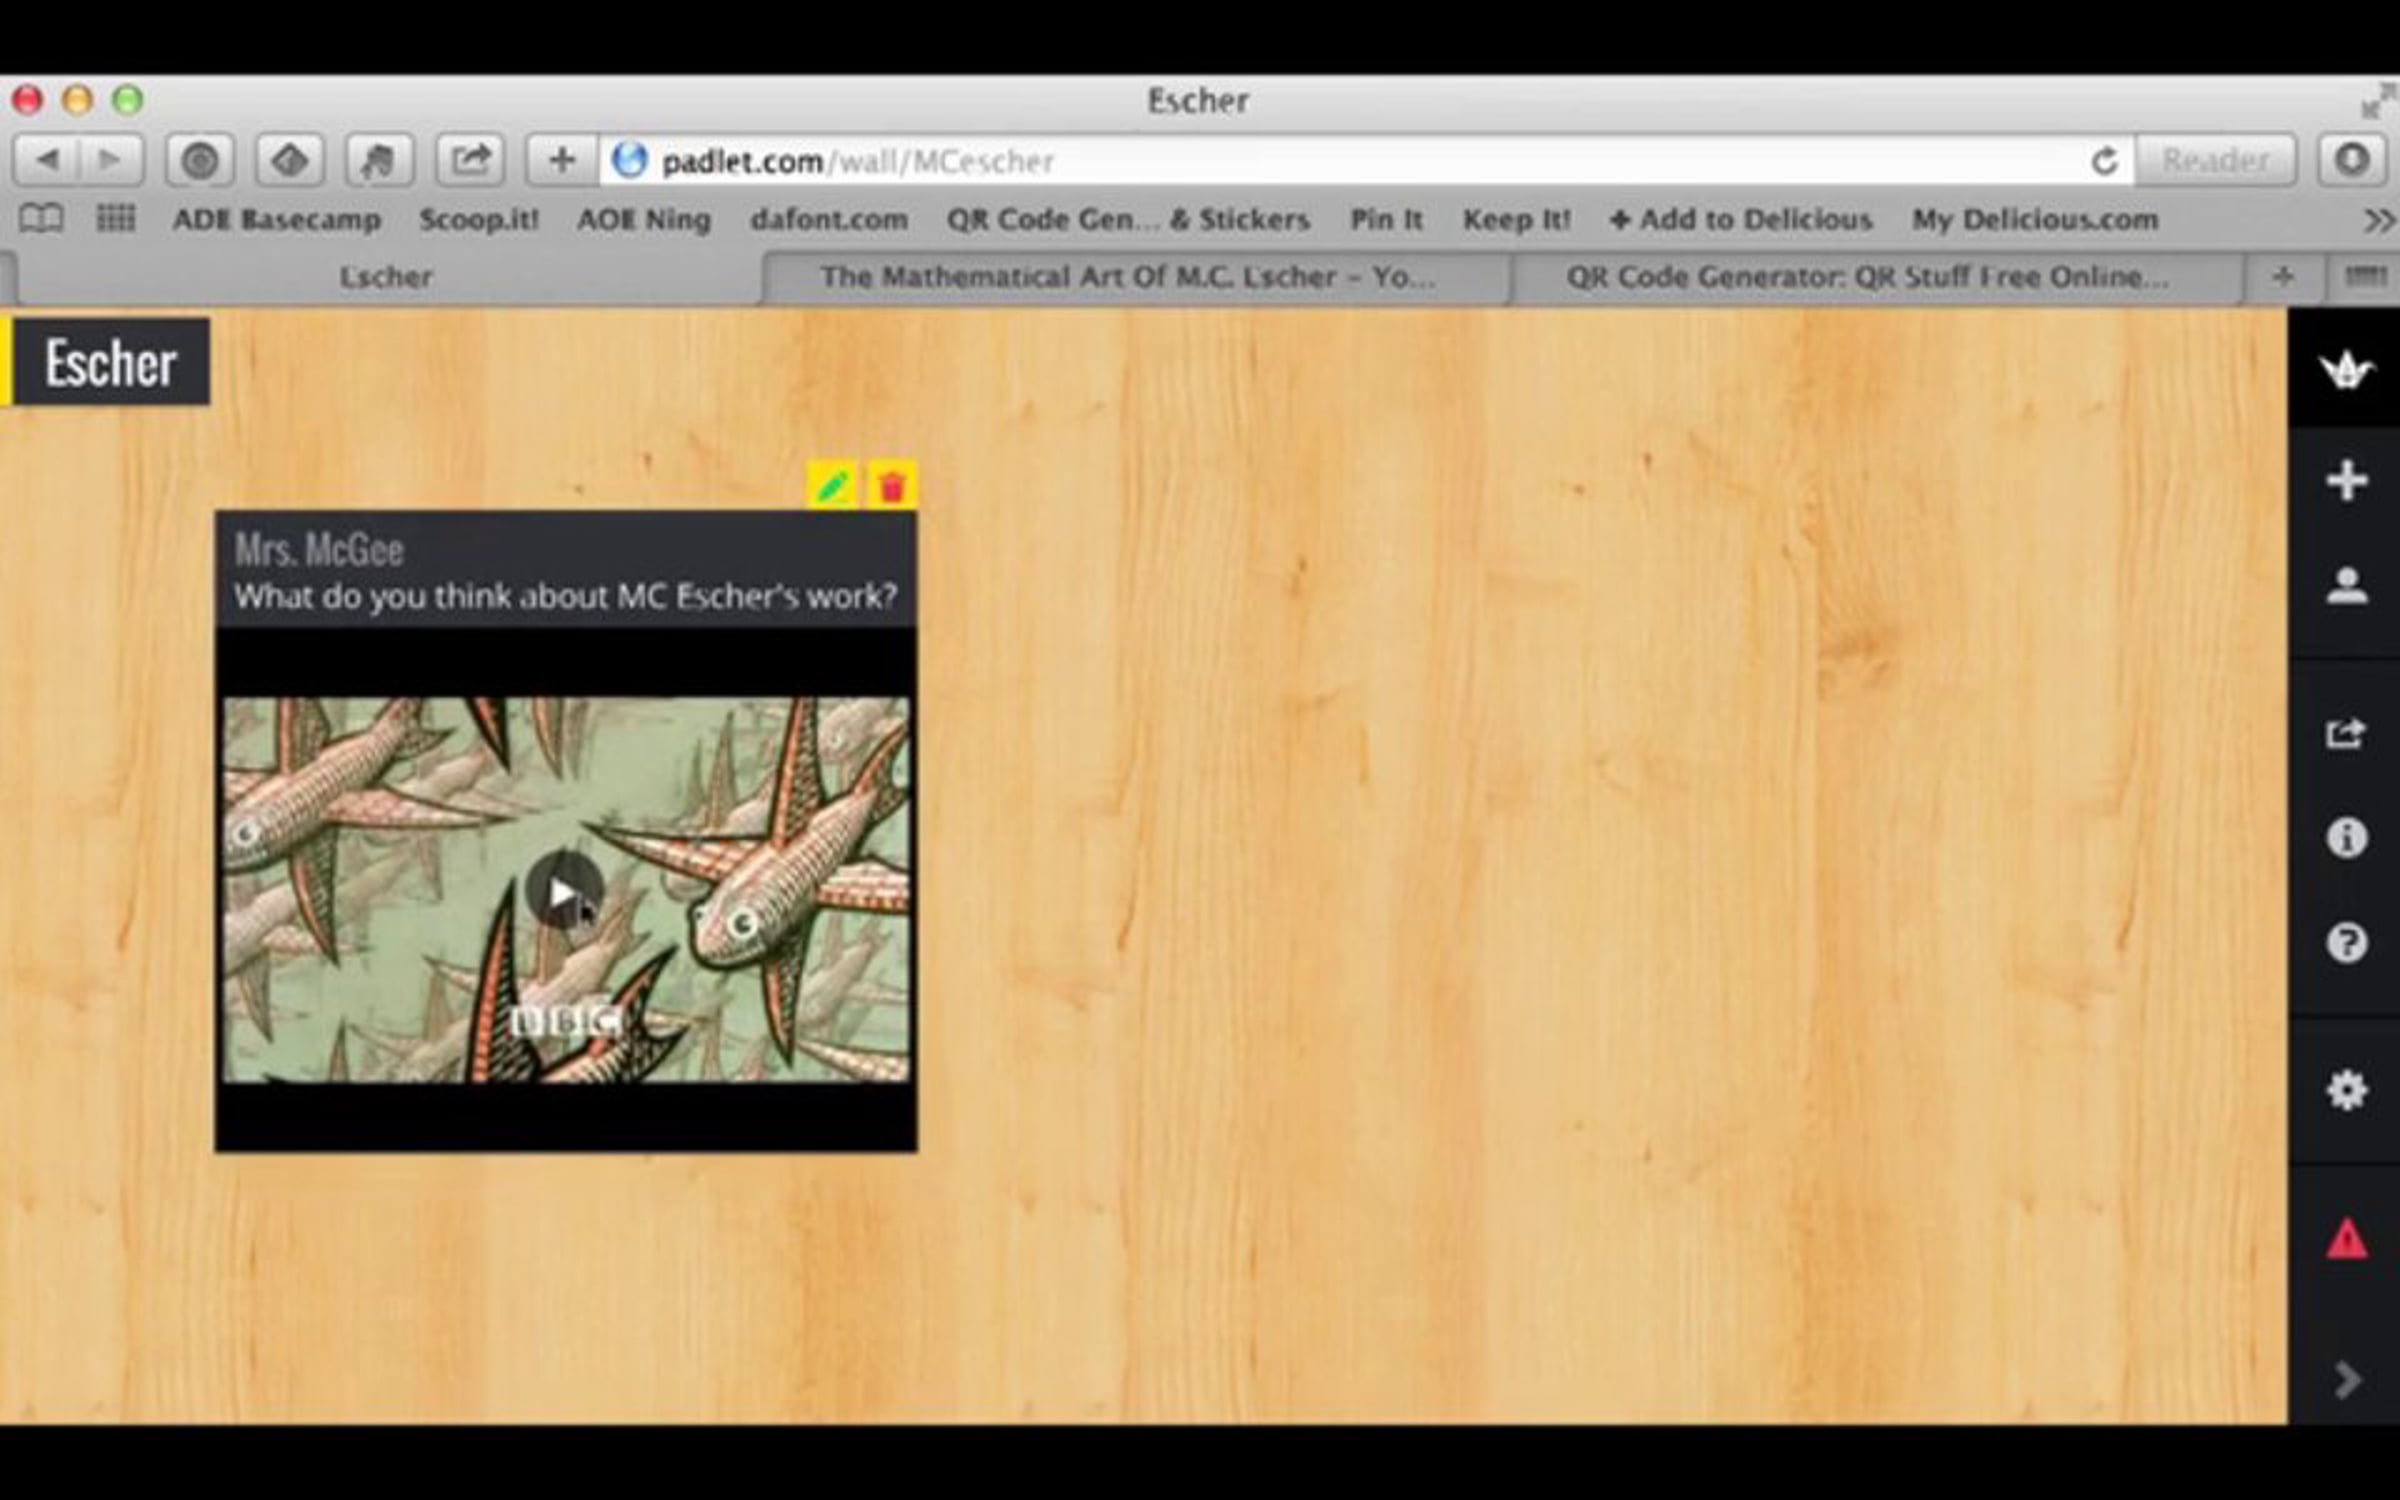This screenshot has width=2400, height=1500.
Task: Open the profile person icon in sidebar
Action: [x=2346, y=586]
